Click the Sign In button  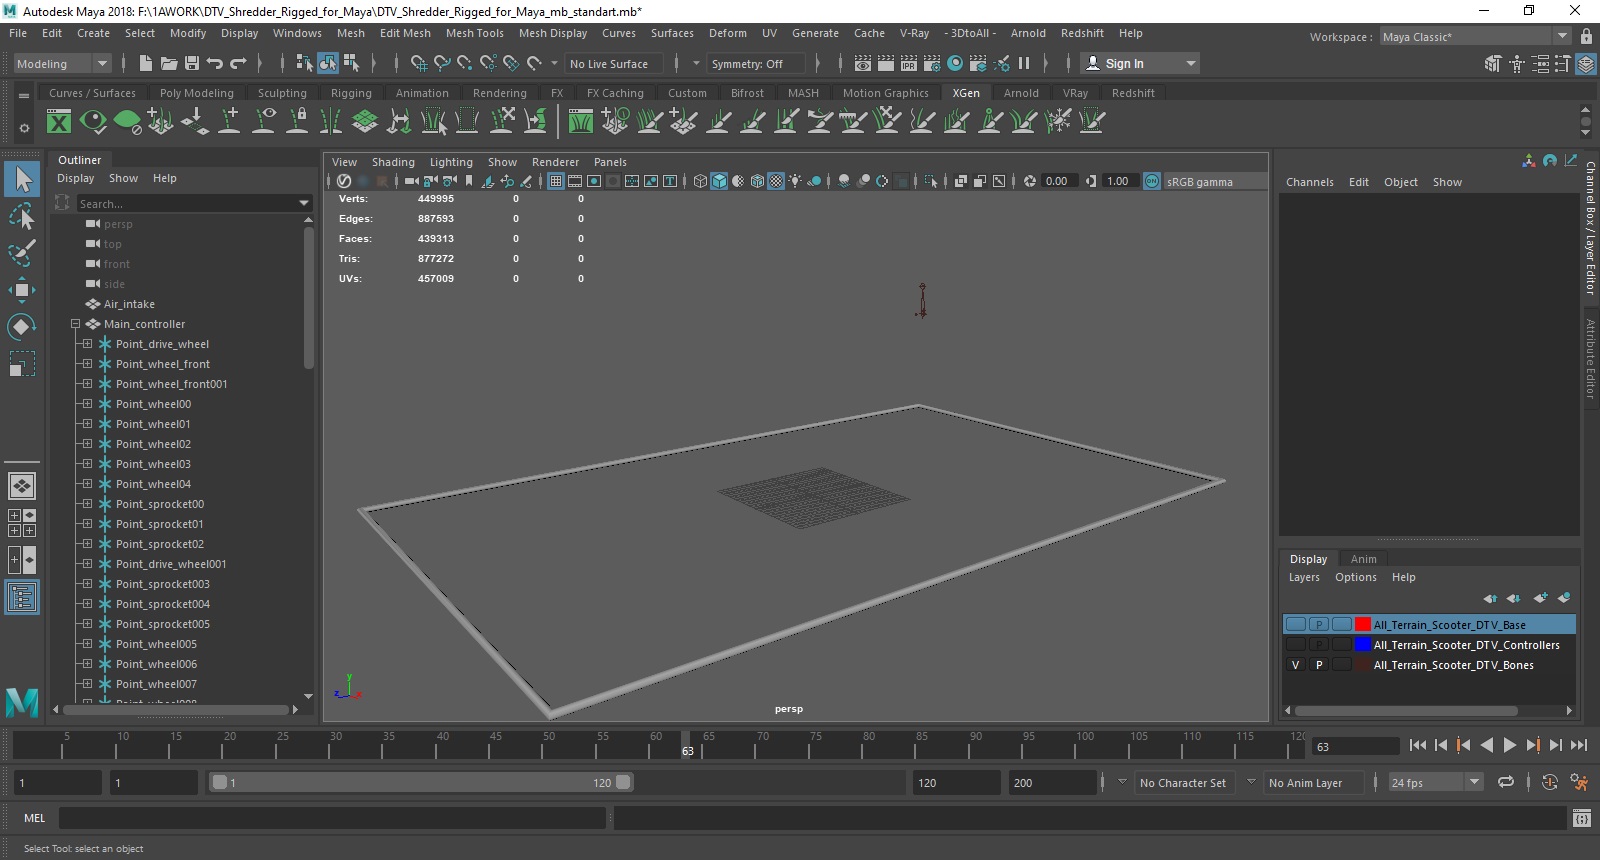tap(1139, 63)
